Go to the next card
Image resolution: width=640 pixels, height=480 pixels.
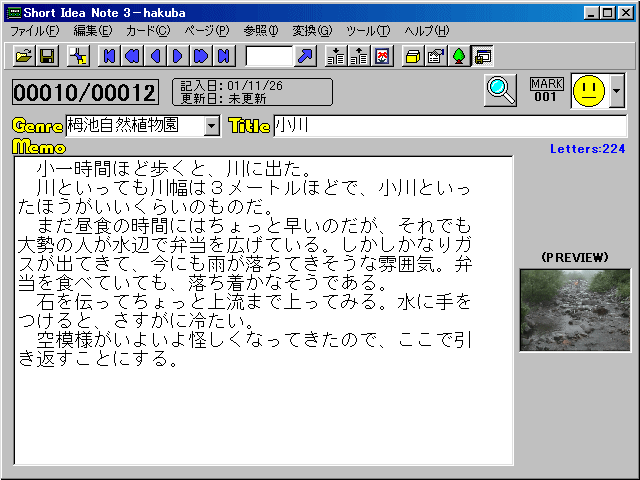pyautogui.click(x=178, y=56)
